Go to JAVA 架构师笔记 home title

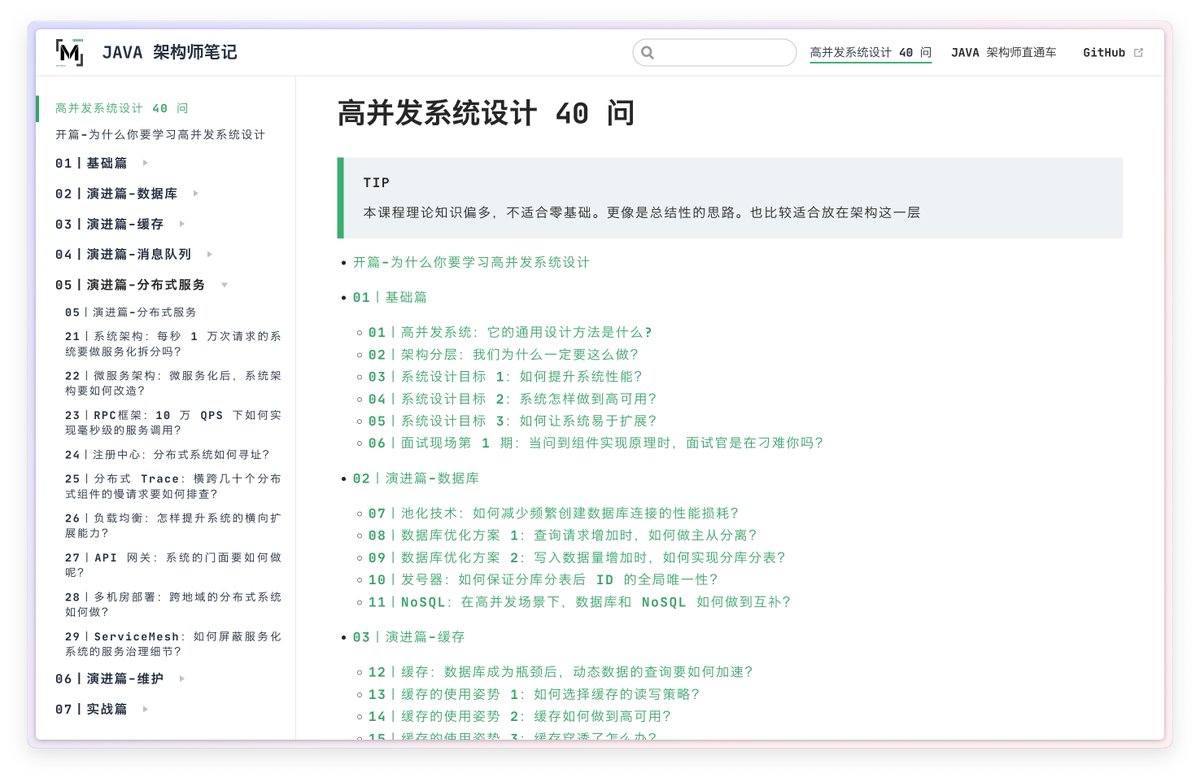coord(169,52)
